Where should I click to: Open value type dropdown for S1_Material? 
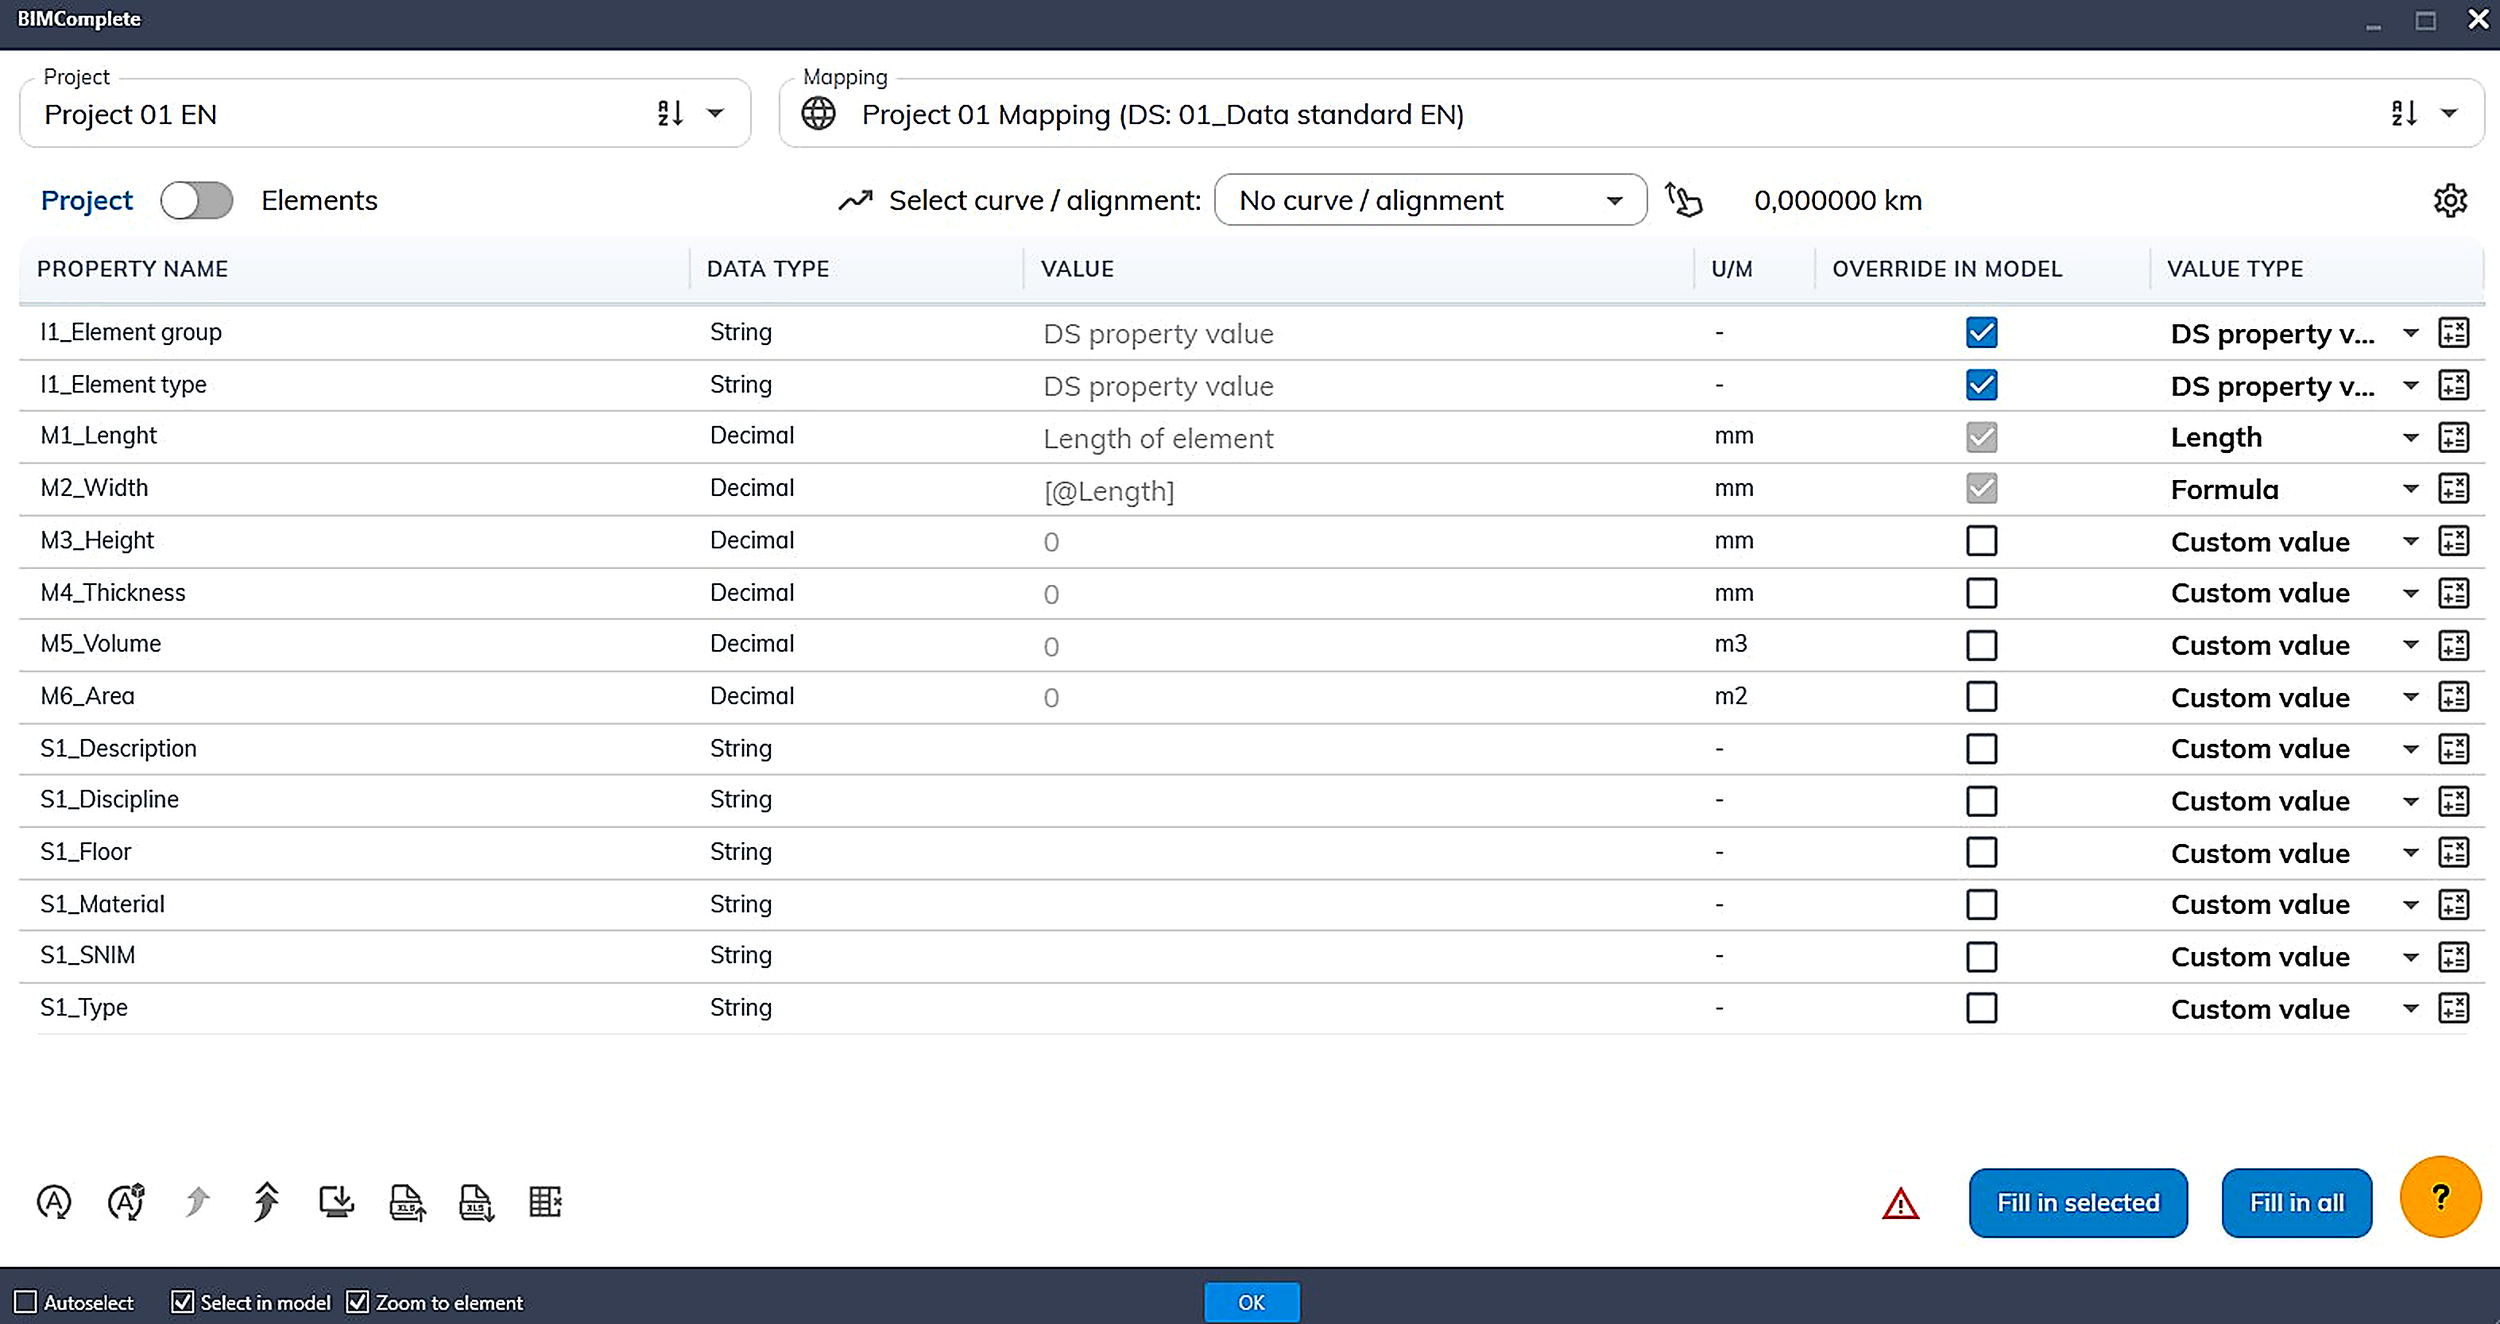pyautogui.click(x=2410, y=905)
